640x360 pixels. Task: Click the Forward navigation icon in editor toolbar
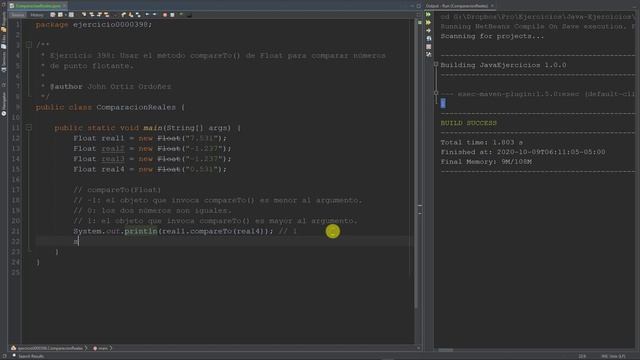tap(71, 15)
